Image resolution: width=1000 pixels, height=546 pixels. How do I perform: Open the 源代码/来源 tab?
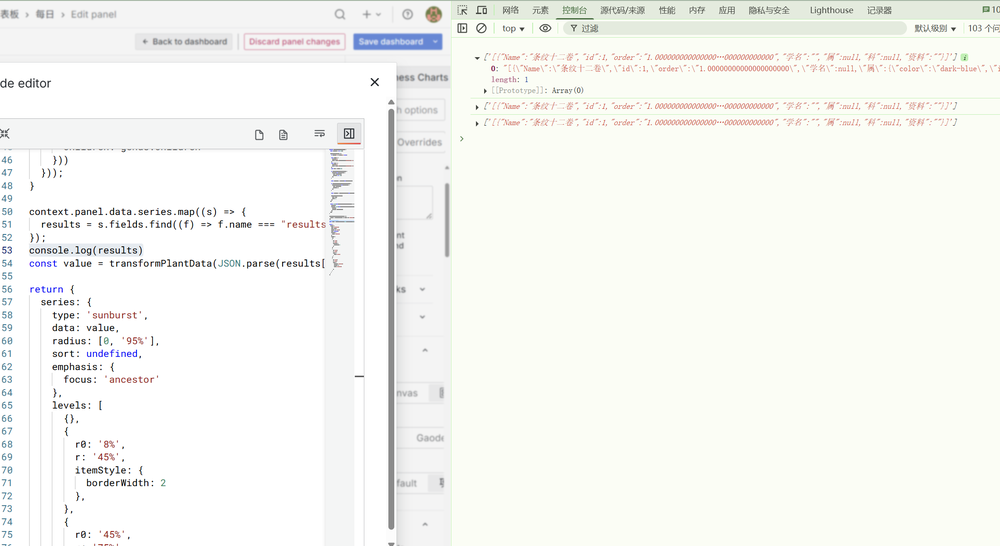(x=622, y=10)
